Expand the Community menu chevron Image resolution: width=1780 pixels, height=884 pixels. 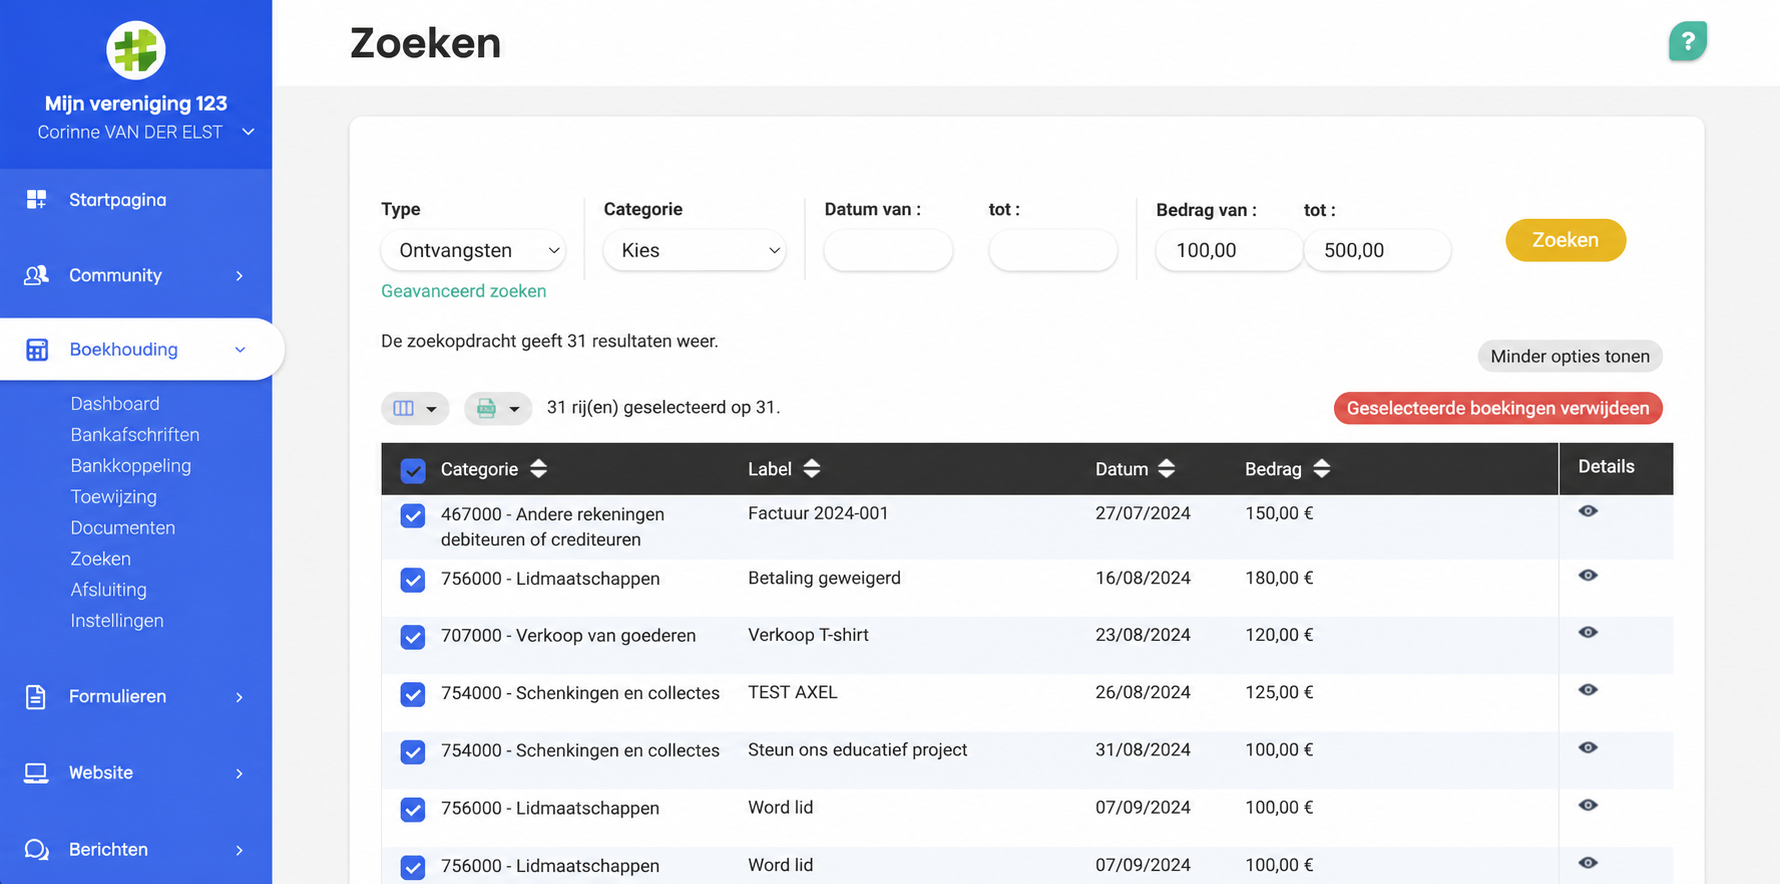(x=239, y=276)
